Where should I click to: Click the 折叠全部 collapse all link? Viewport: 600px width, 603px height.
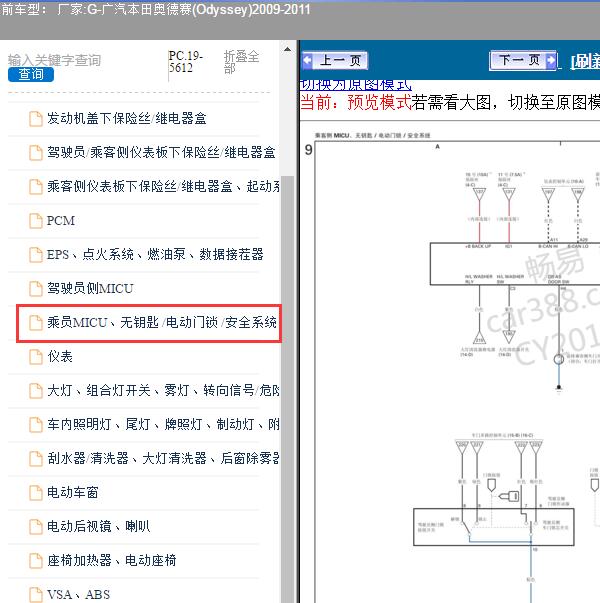click(241, 62)
